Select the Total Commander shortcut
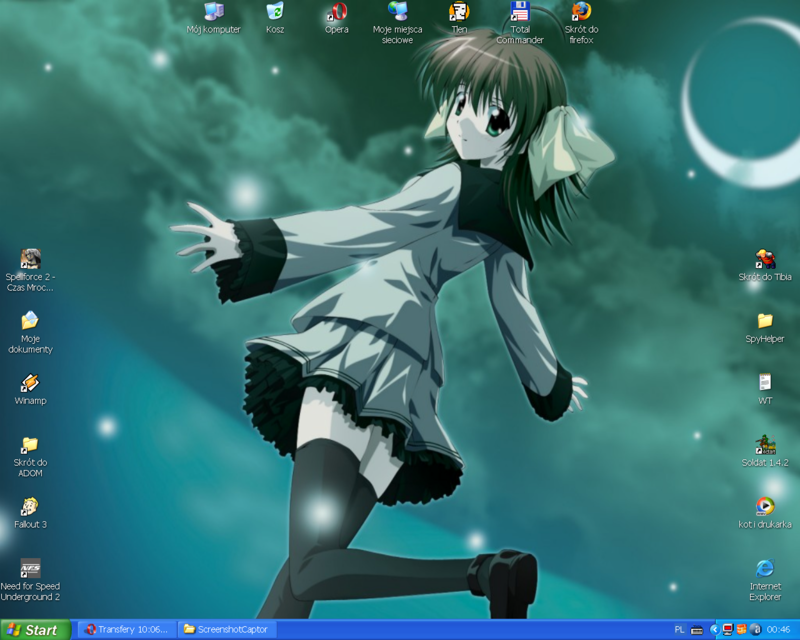 coord(520,23)
